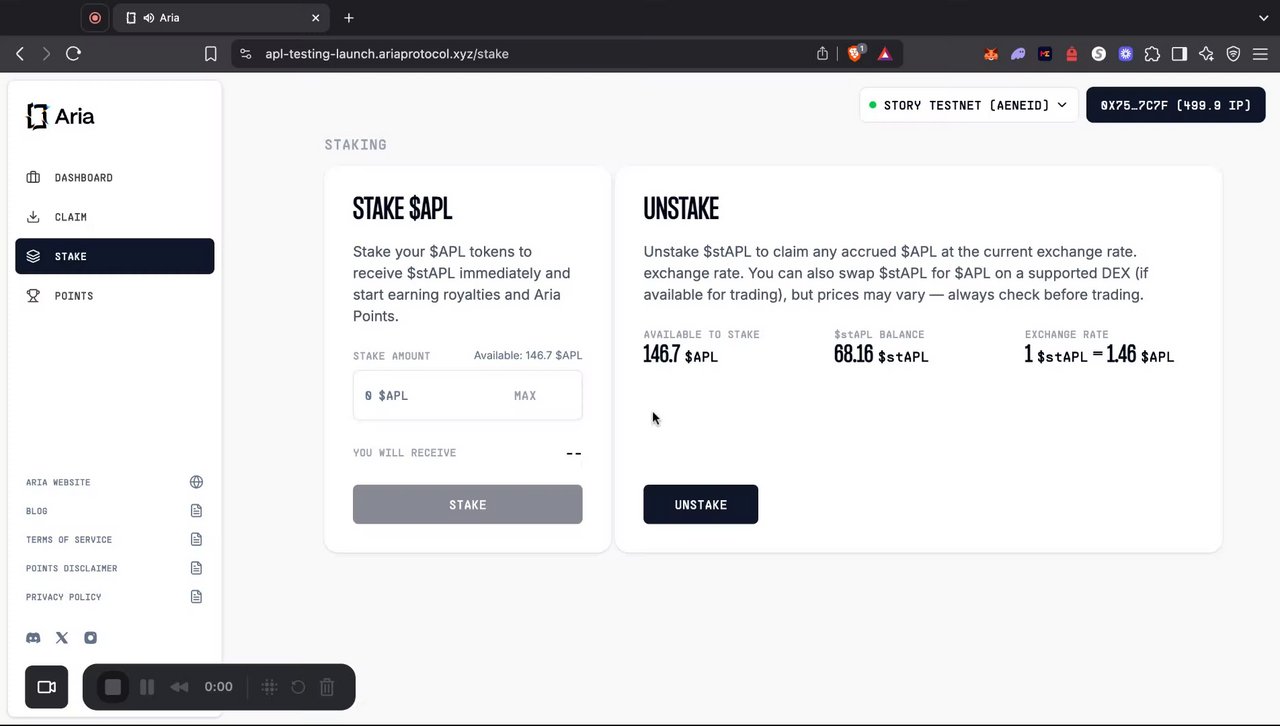The image size is (1280, 726).
Task: Click the address bar URL
Action: (x=387, y=54)
